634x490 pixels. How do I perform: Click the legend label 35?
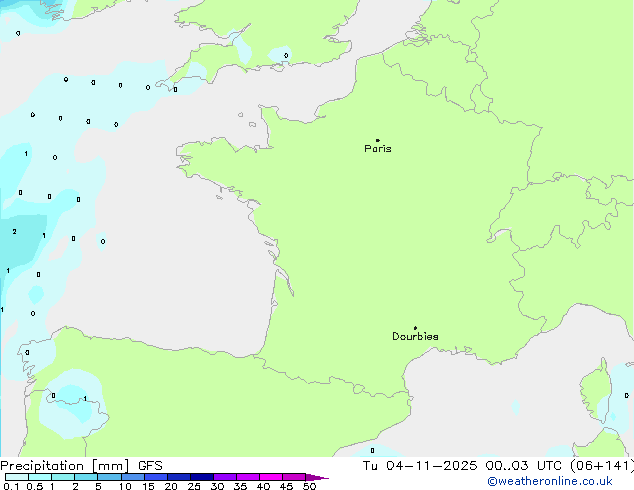[240, 486]
